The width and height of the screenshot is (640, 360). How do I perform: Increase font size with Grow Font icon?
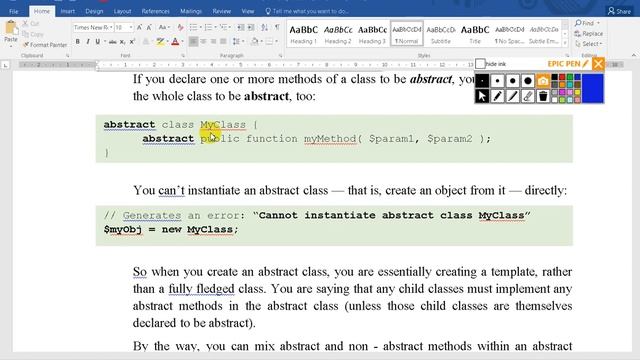pyautogui.click(x=139, y=27)
